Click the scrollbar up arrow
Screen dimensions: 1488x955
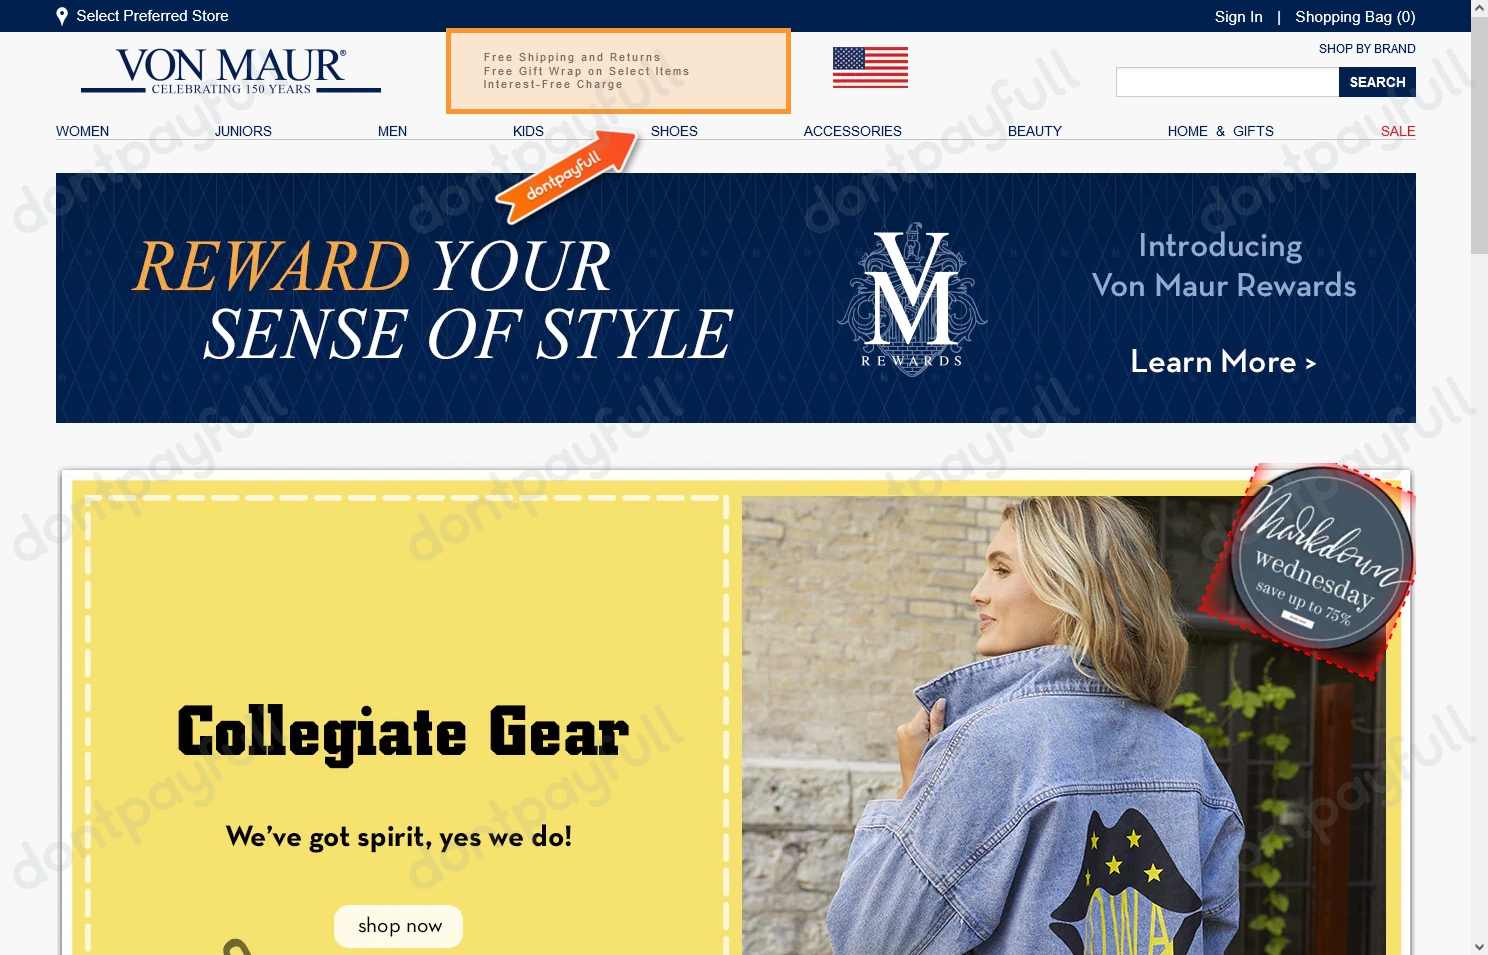coord(1479,8)
